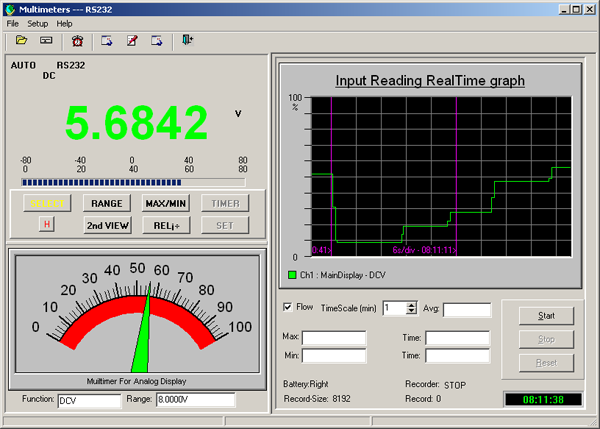Click the Min value field
The height and width of the screenshot is (429, 600).
[x=334, y=356]
